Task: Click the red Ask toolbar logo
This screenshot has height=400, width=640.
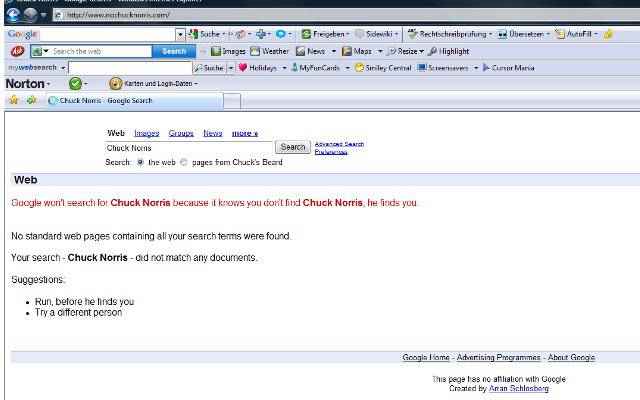Action: (17, 51)
